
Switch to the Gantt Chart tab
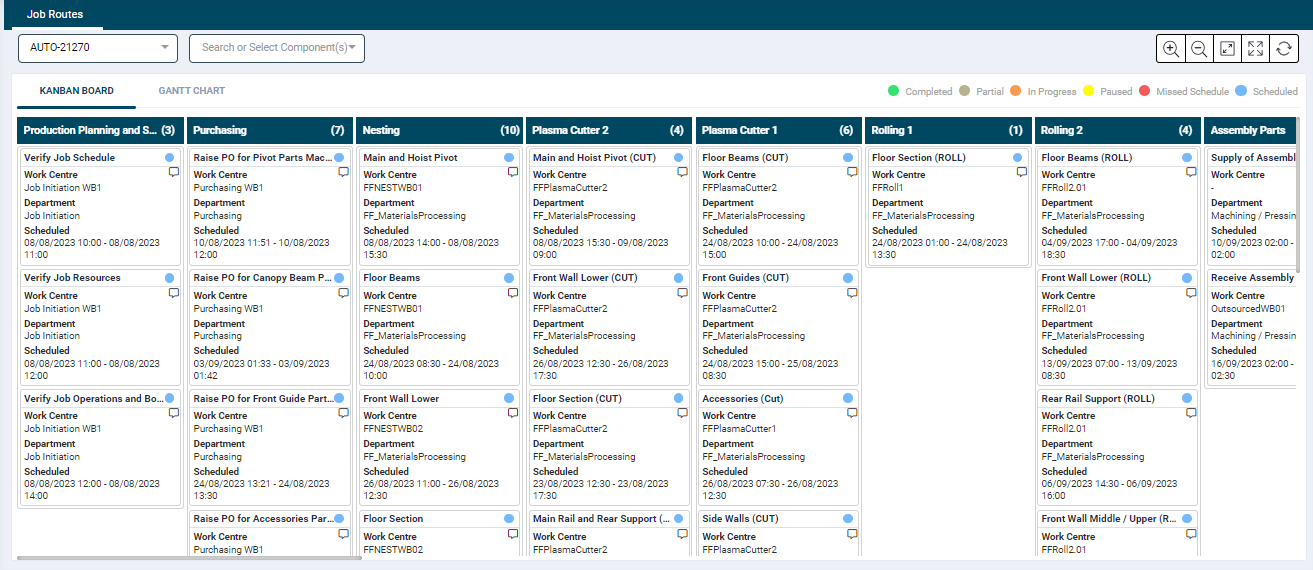click(191, 91)
